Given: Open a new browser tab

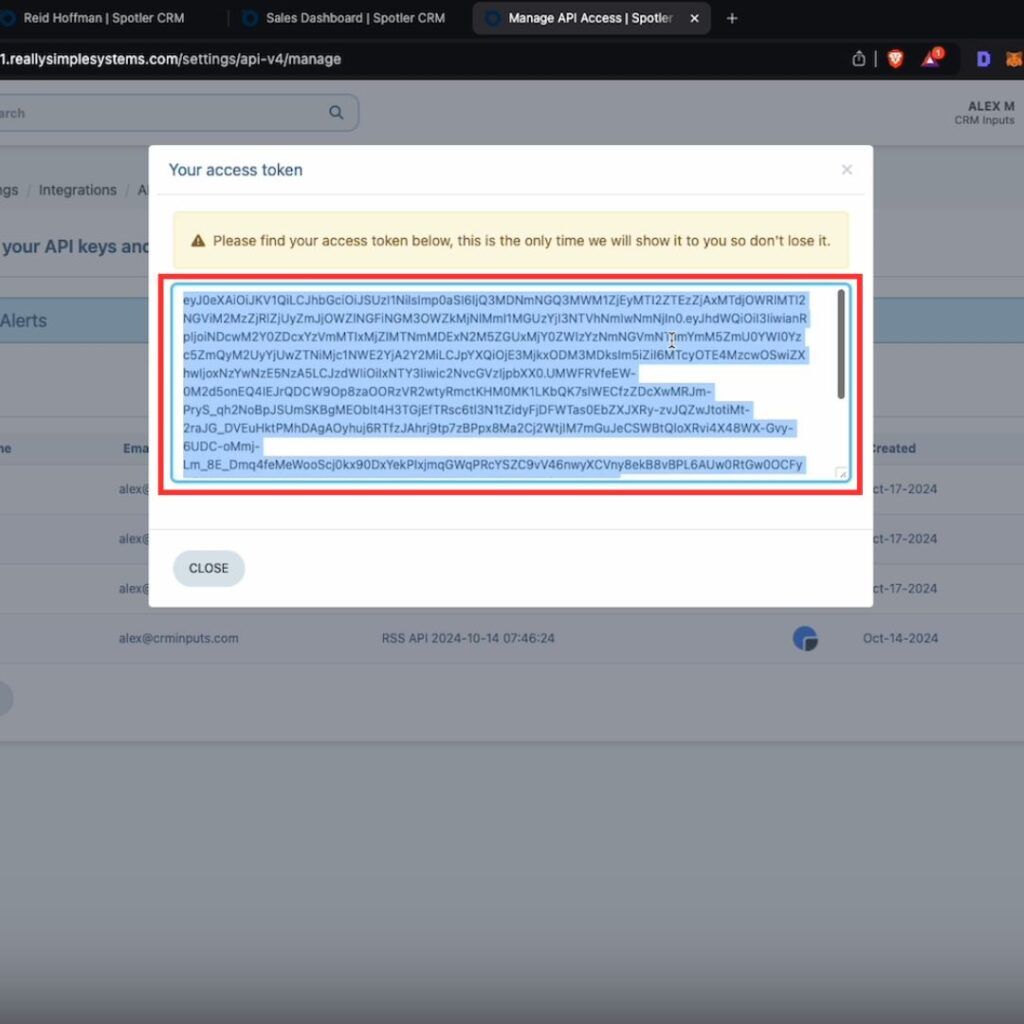Looking at the screenshot, I should 731,18.
